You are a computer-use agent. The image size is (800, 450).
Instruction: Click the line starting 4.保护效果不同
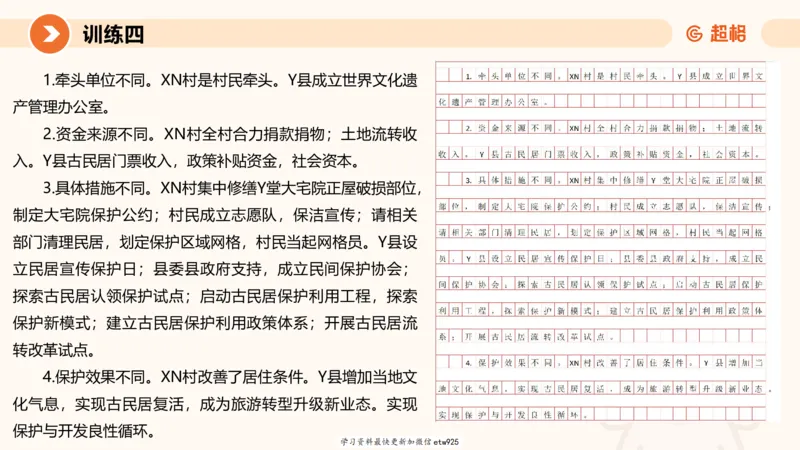[230, 378]
